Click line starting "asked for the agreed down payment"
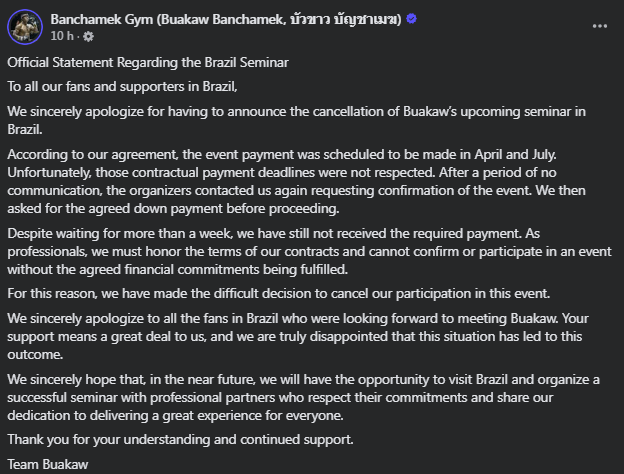Viewport: 624px width, 474px height. click(174, 208)
